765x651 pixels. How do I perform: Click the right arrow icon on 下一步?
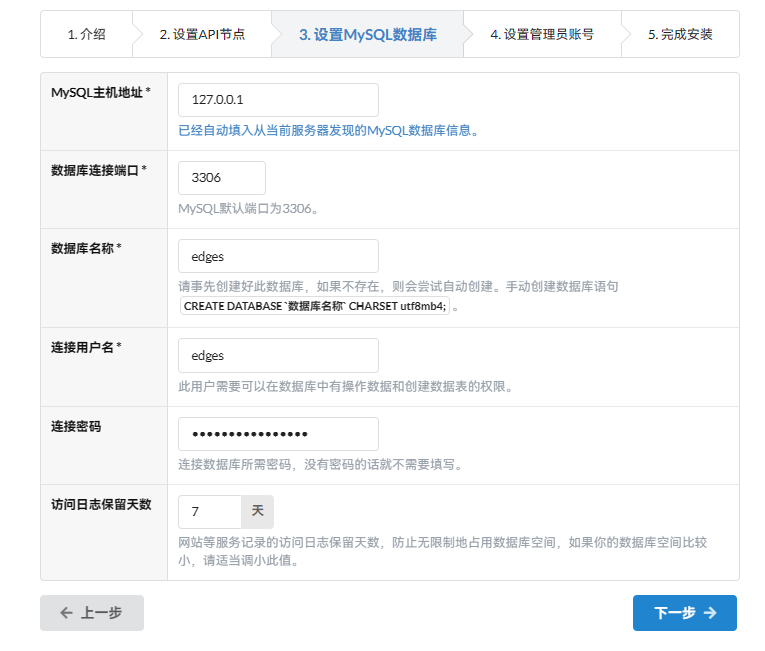pyautogui.click(x=710, y=613)
